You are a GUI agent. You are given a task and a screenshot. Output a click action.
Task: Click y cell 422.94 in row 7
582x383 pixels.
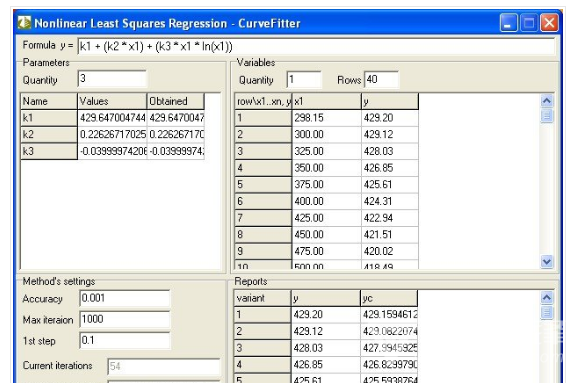390,218
